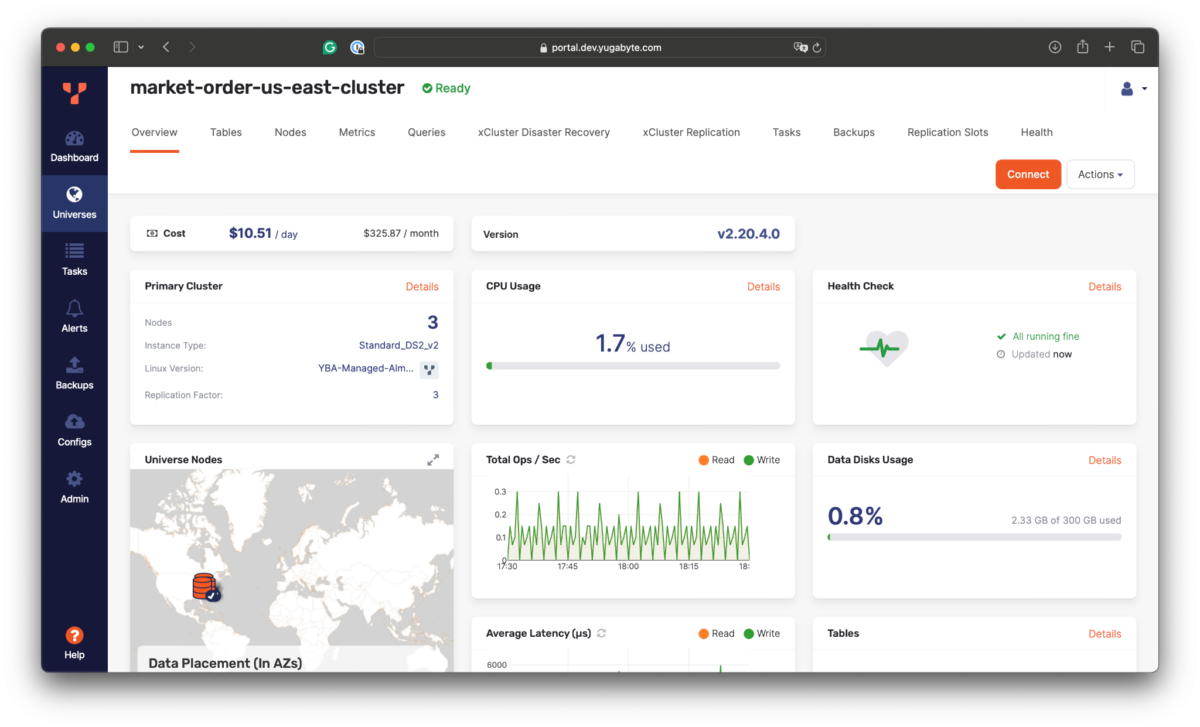Click the Linux version upgrade icon
The image size is (1200, 727).
tap(429, 369)
